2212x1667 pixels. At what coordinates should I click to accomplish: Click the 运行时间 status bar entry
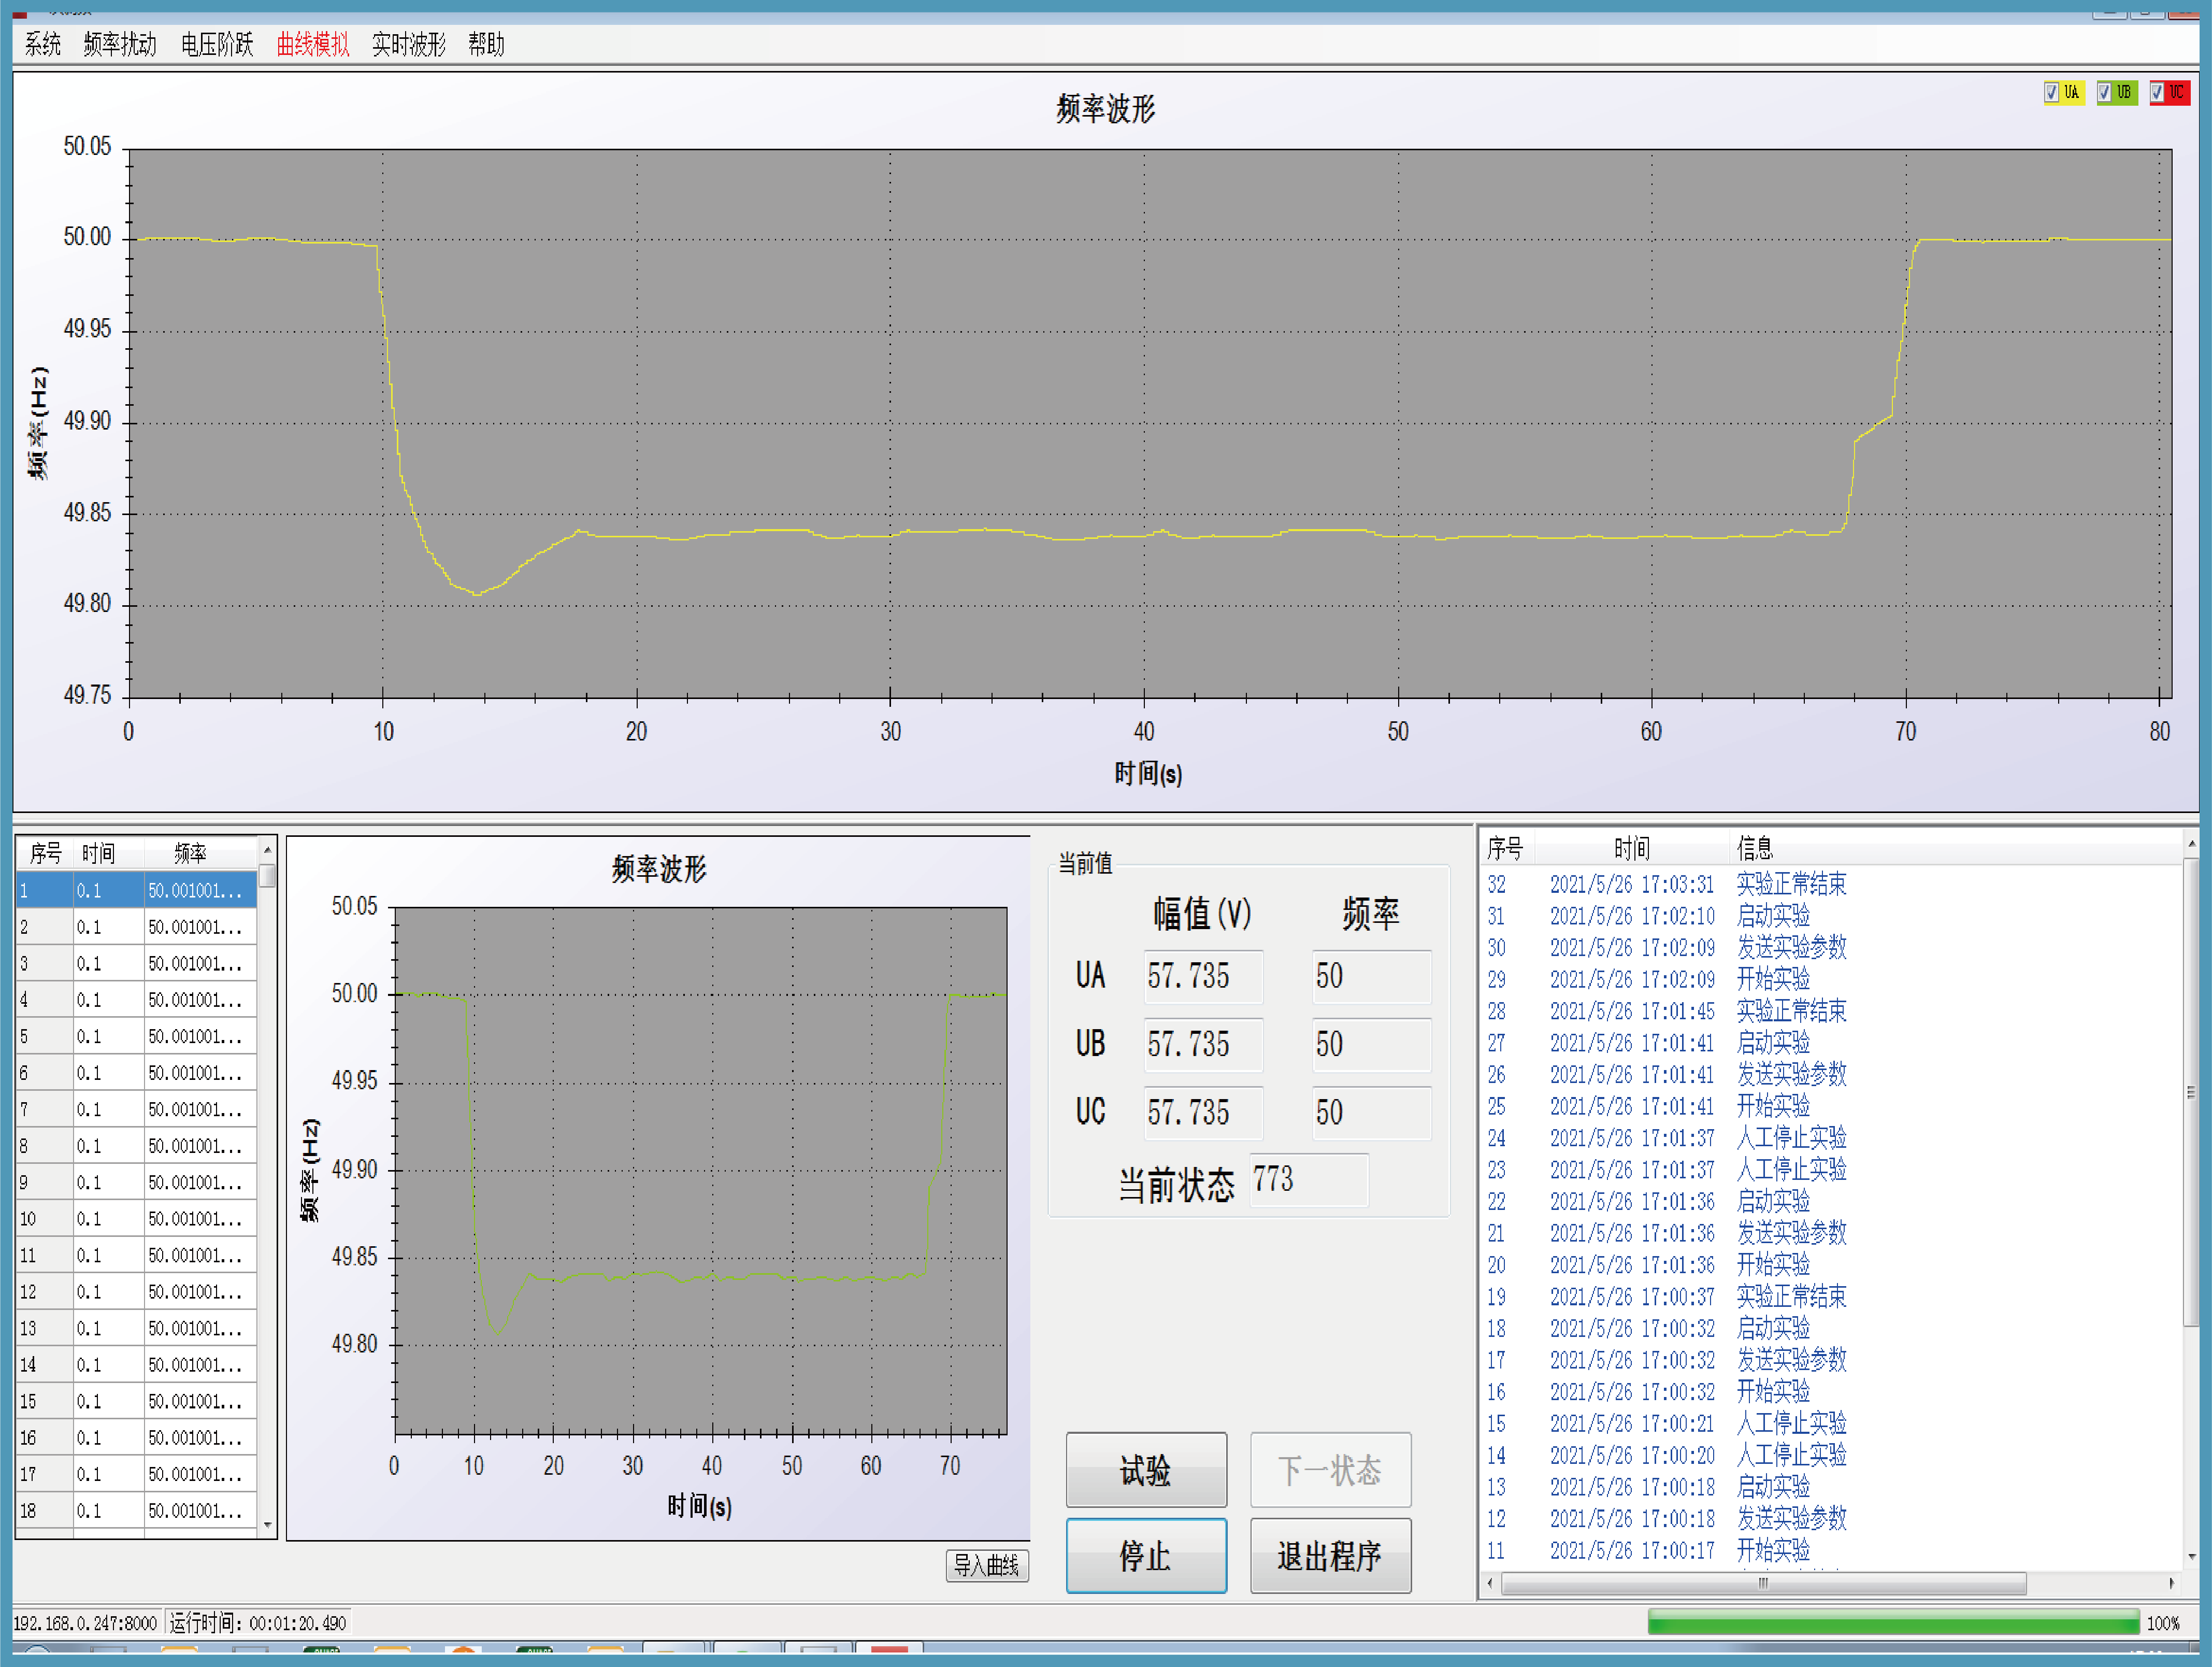click(x=258, y=1623)
